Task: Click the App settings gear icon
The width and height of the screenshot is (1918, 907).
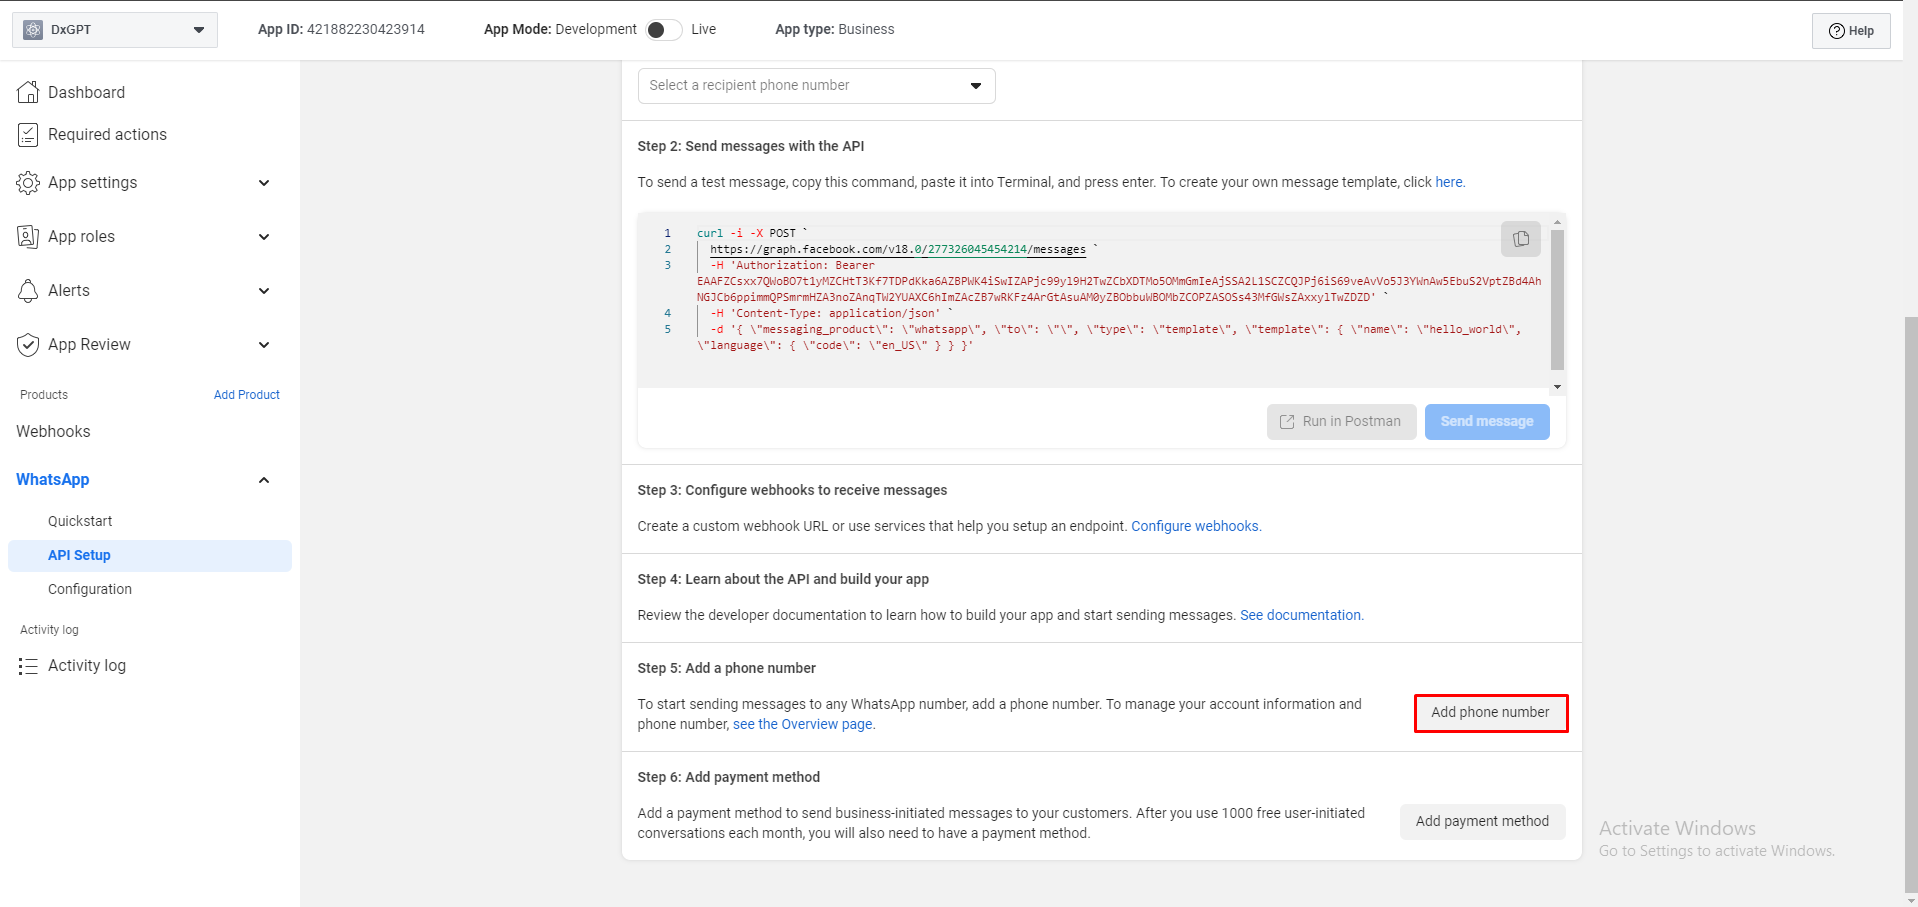Action: [28, 183]
